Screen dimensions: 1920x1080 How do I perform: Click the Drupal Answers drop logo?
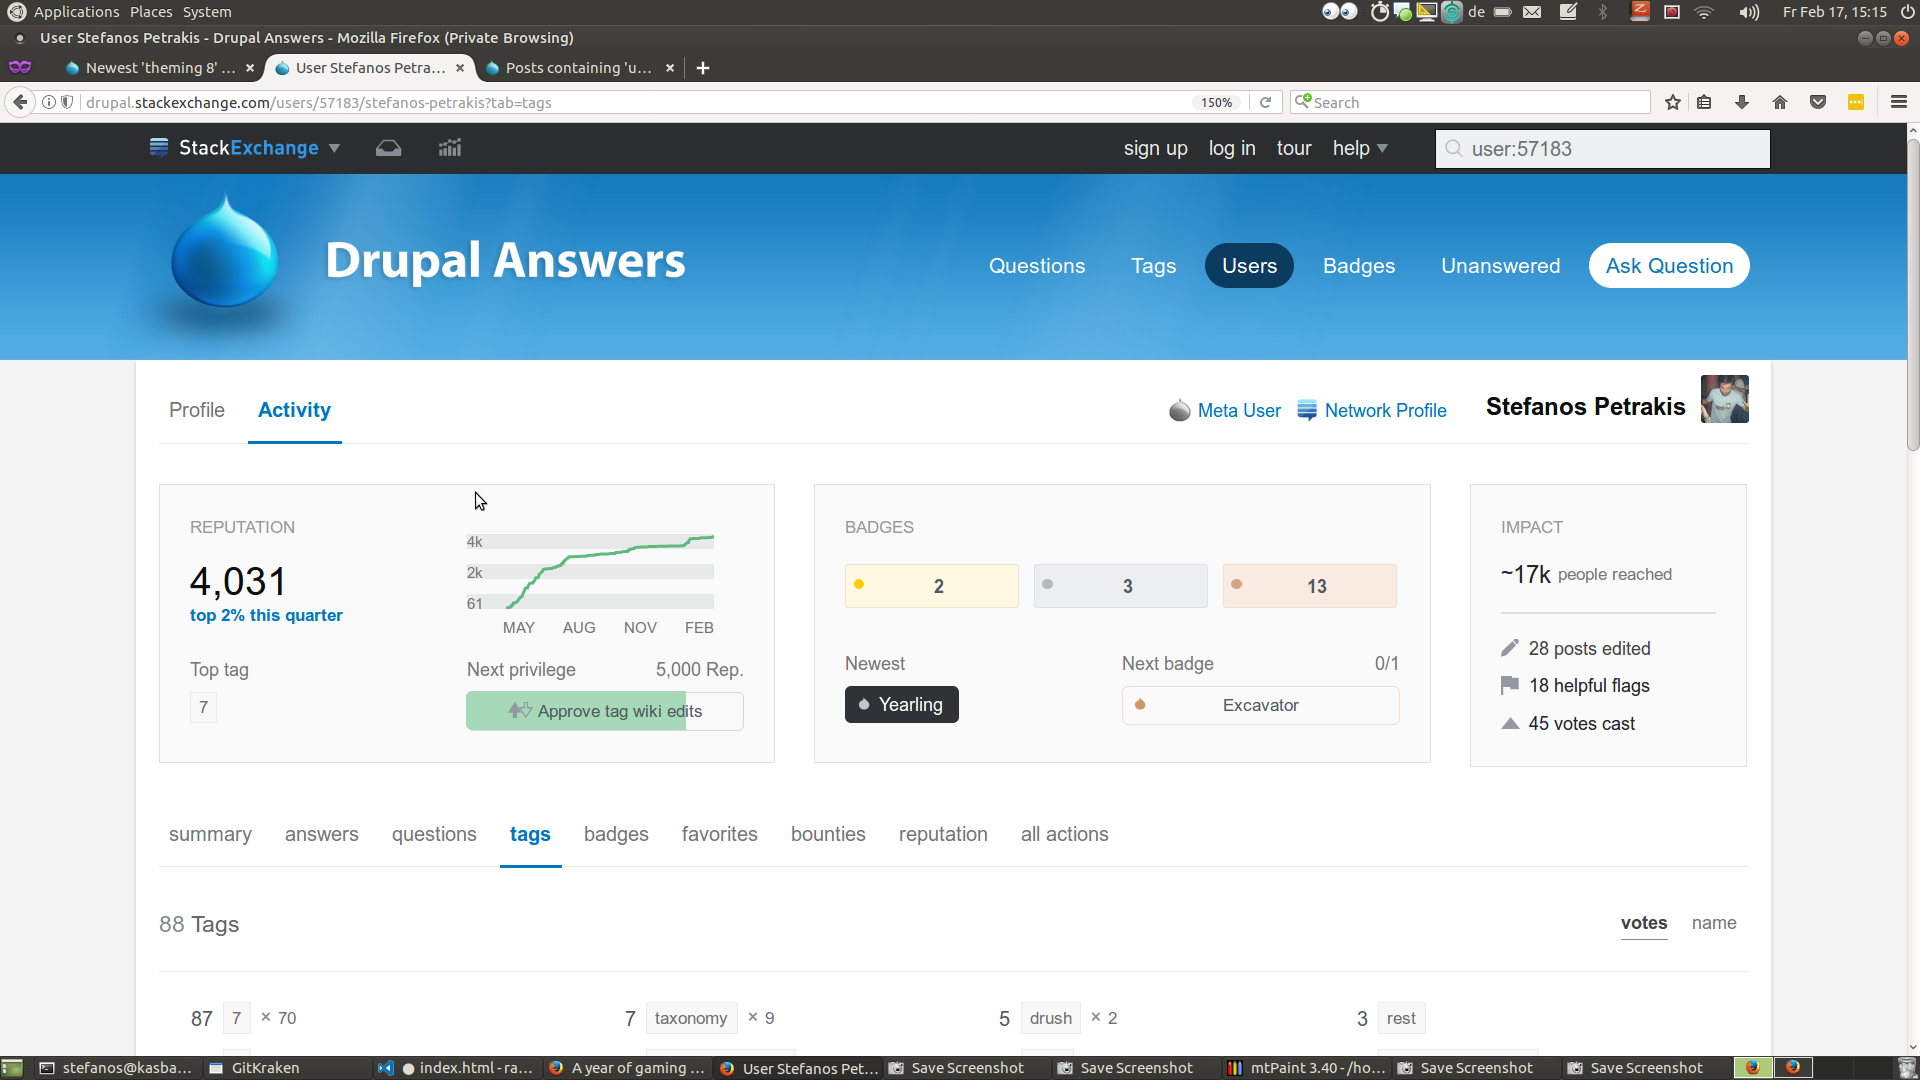click(224, 252)
